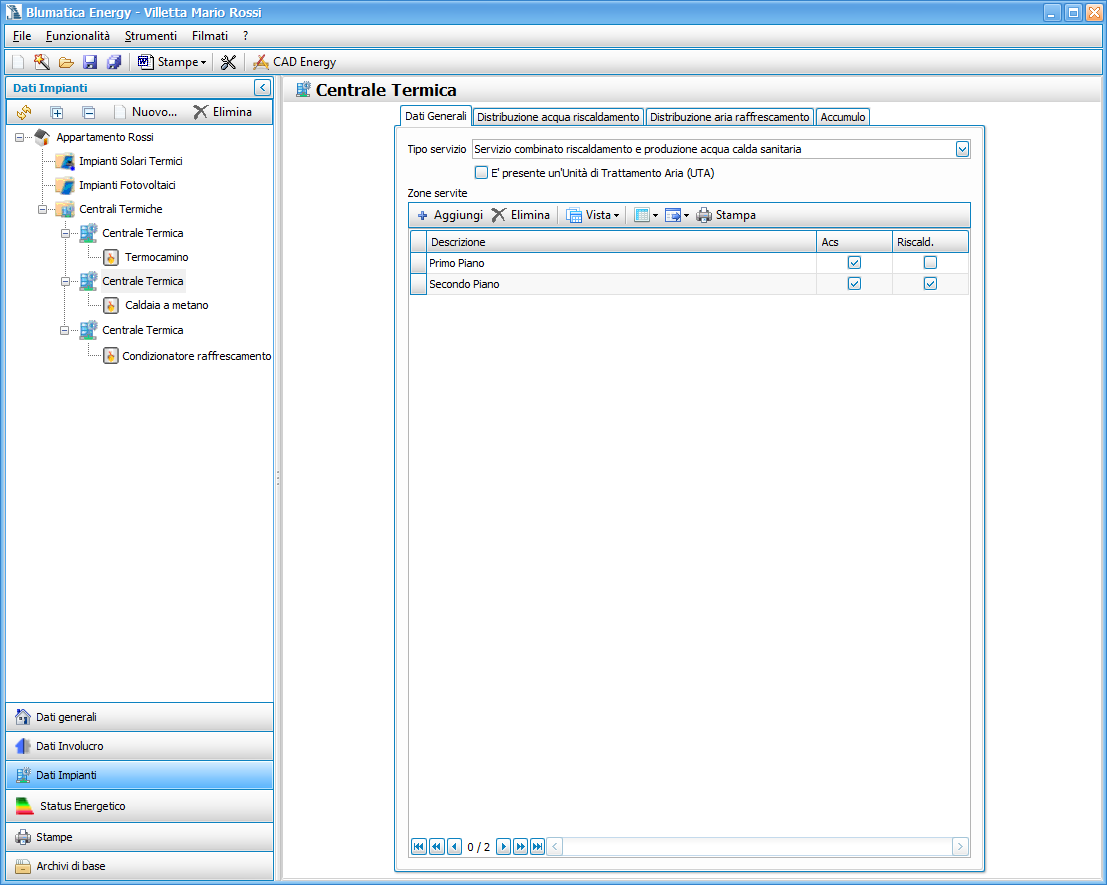
Task: Enable Riscald. for Primo Piano
Action: click(930, 263)
